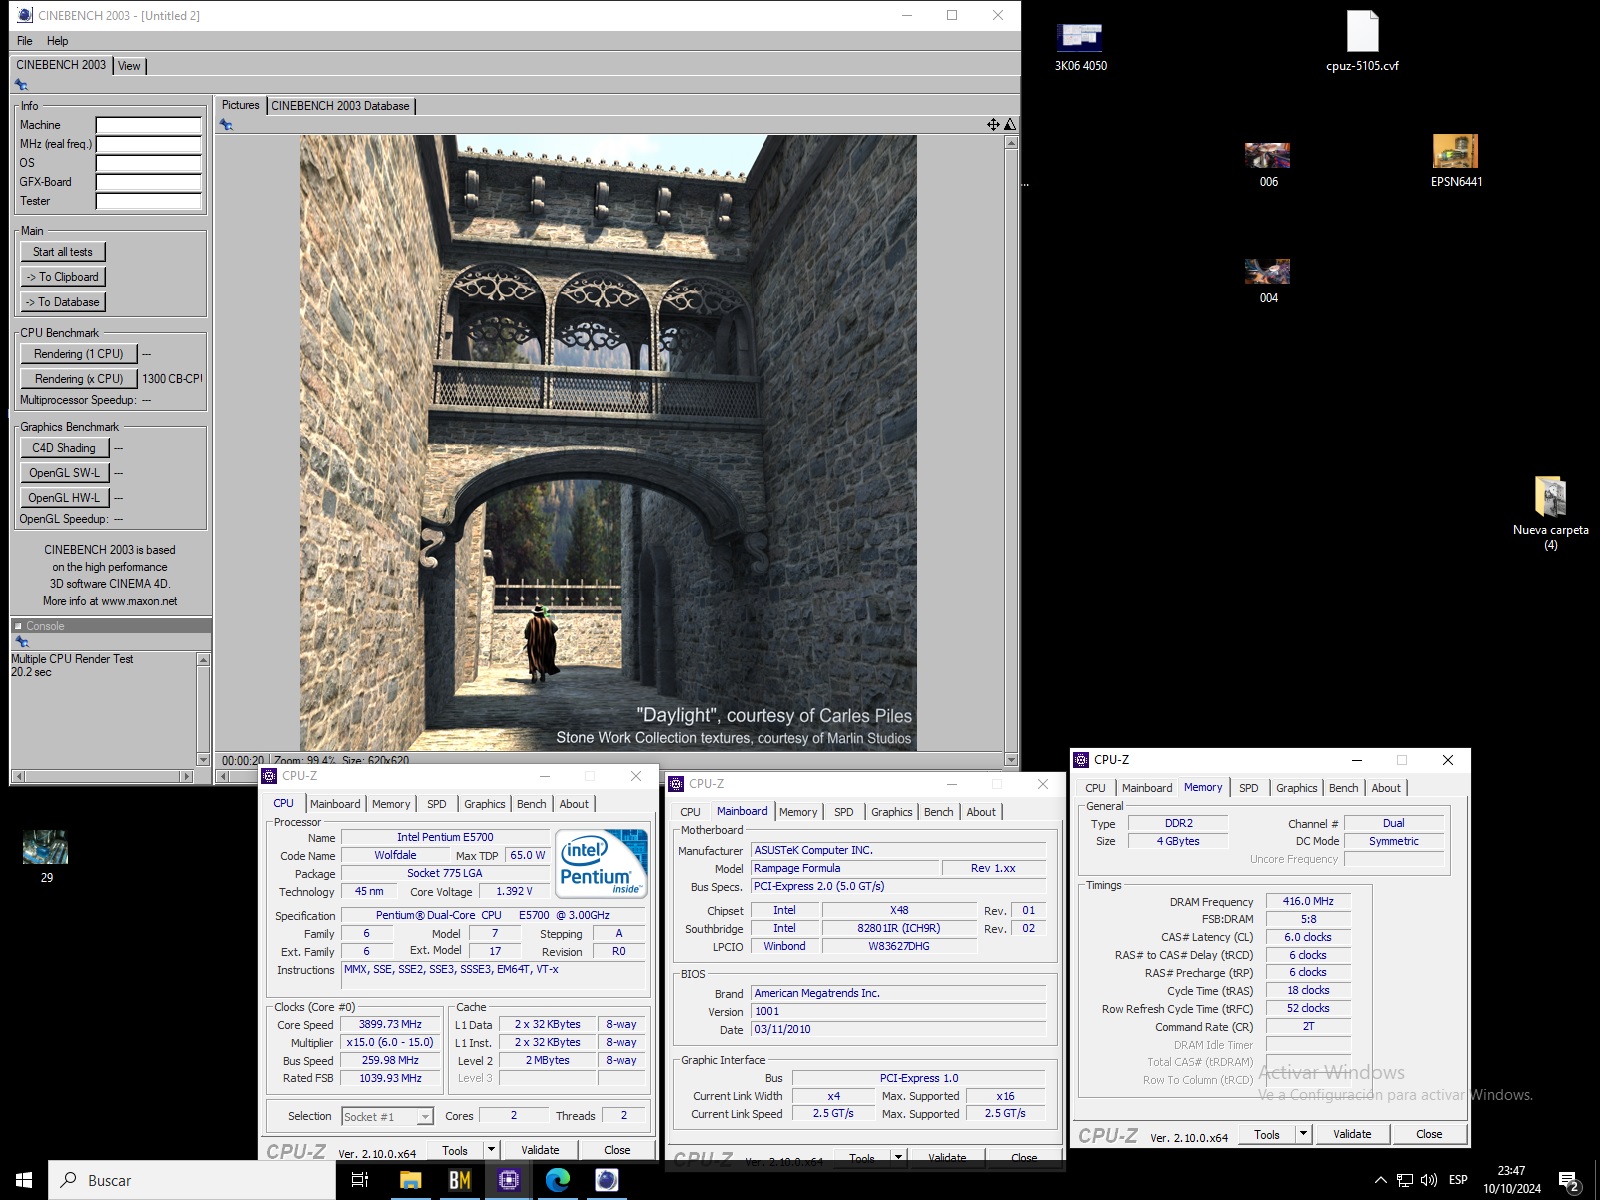Open About tab in Memory CPU-Z window

1385,788
